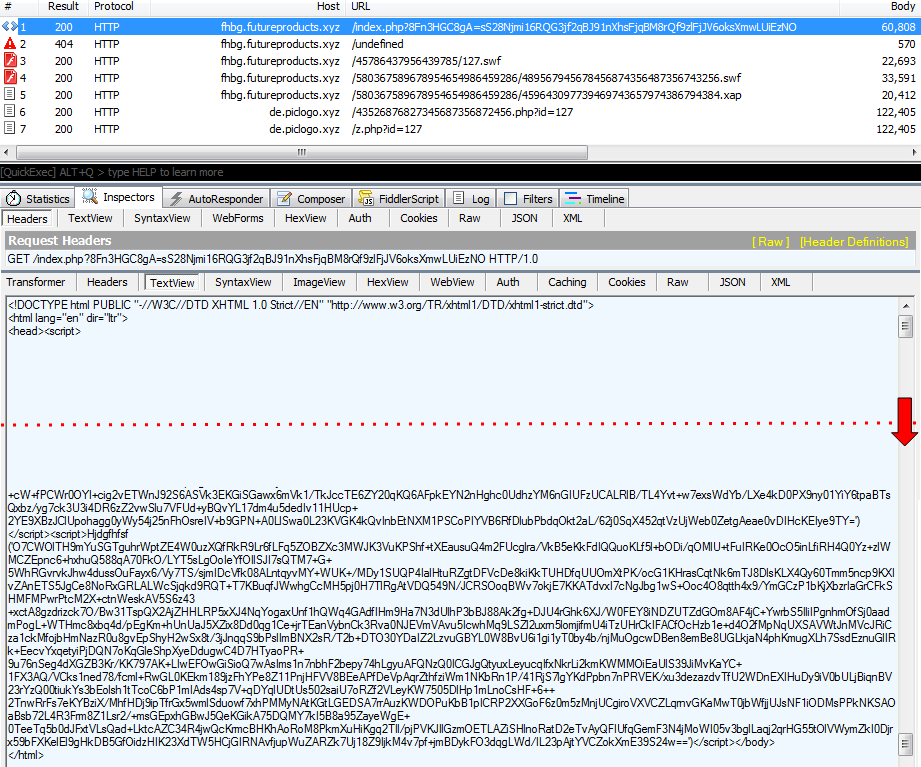Viewport: 921px width, 767px height.
Task: Click the document icon on session 7
Action: pyautogui.click(x=9, y=128)
